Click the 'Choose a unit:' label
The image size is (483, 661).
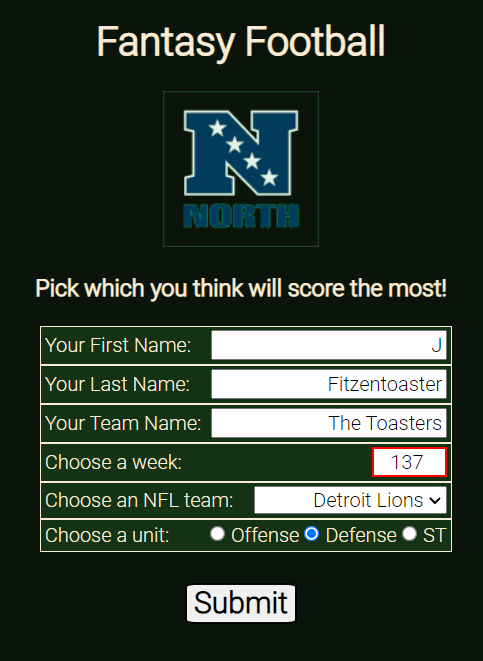click(107, 535)
